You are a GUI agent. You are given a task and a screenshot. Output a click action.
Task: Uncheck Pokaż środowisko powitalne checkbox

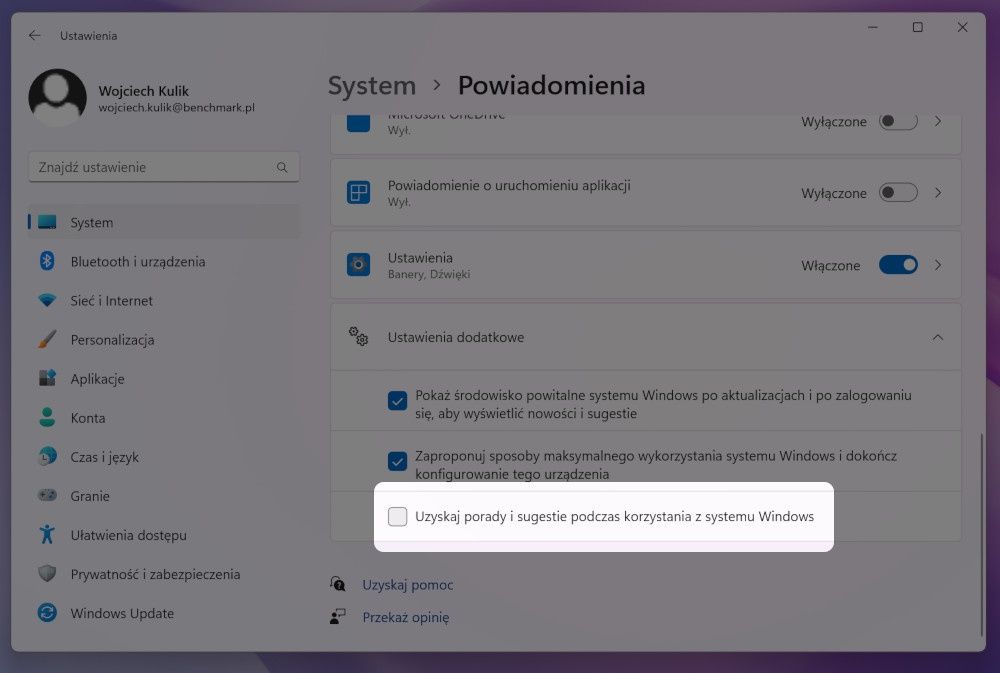coord(397,401)
